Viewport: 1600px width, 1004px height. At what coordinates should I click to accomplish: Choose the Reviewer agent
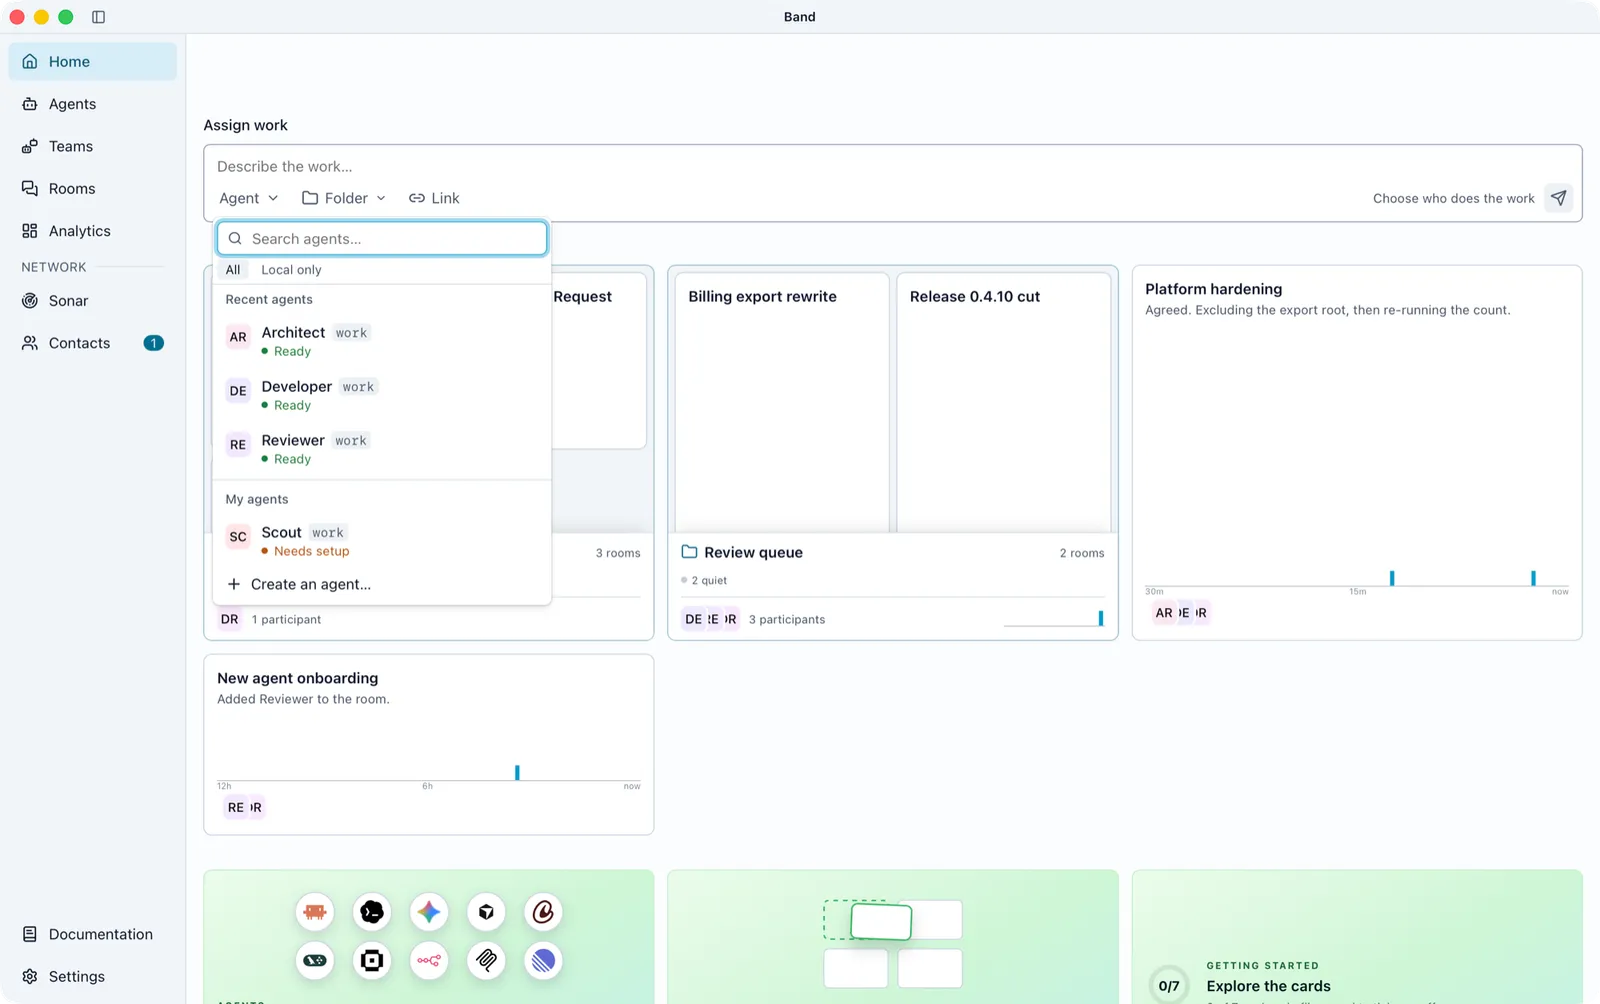382,449
